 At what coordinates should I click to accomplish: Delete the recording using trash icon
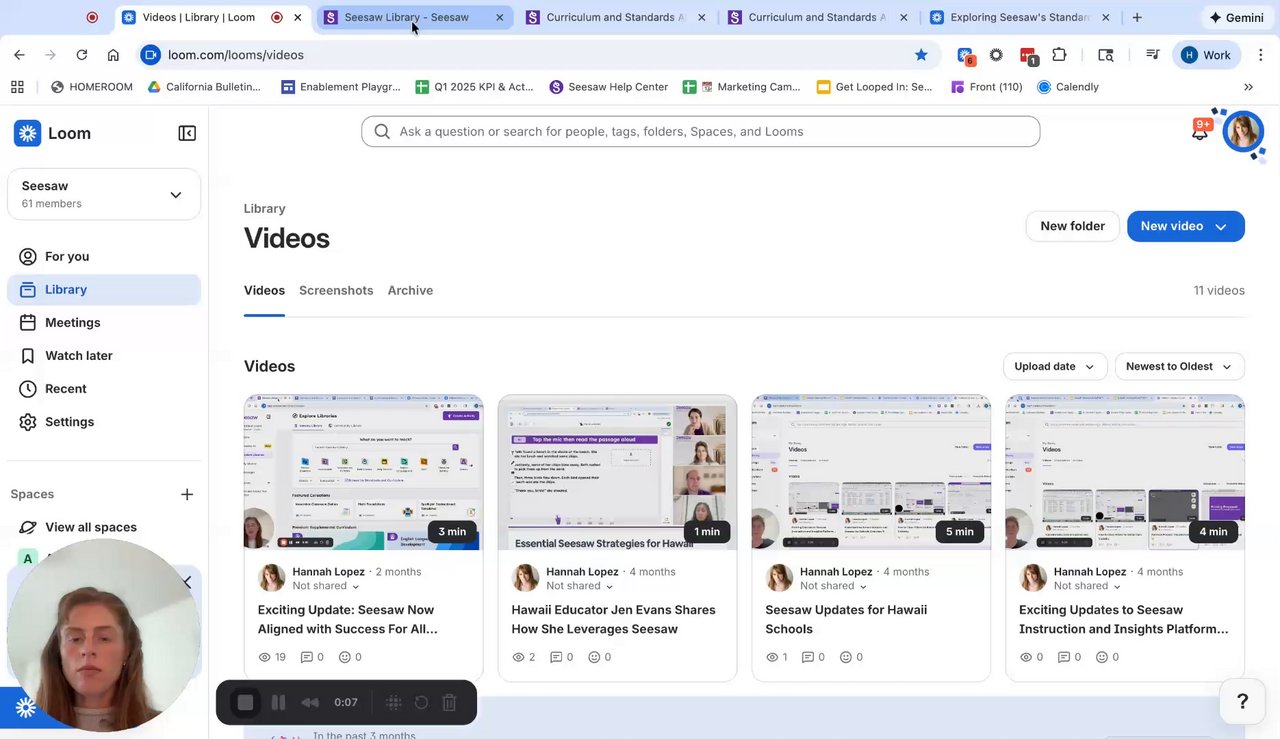click(449, 703)
